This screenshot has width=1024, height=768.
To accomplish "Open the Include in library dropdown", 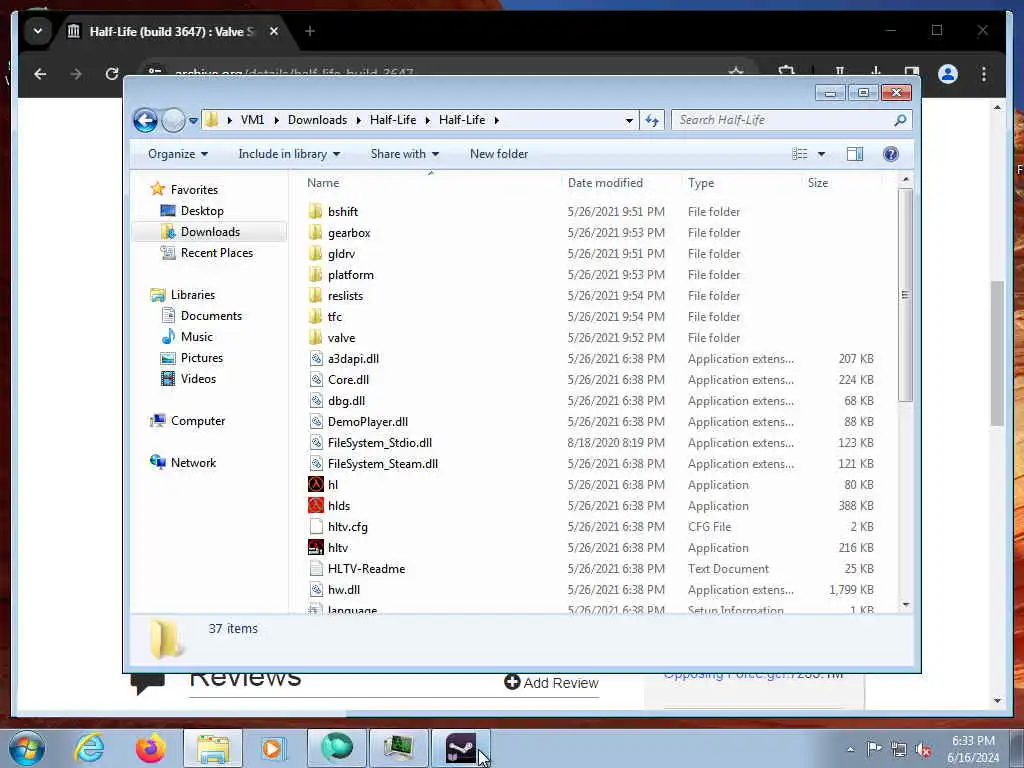I will tap(289, 154).
